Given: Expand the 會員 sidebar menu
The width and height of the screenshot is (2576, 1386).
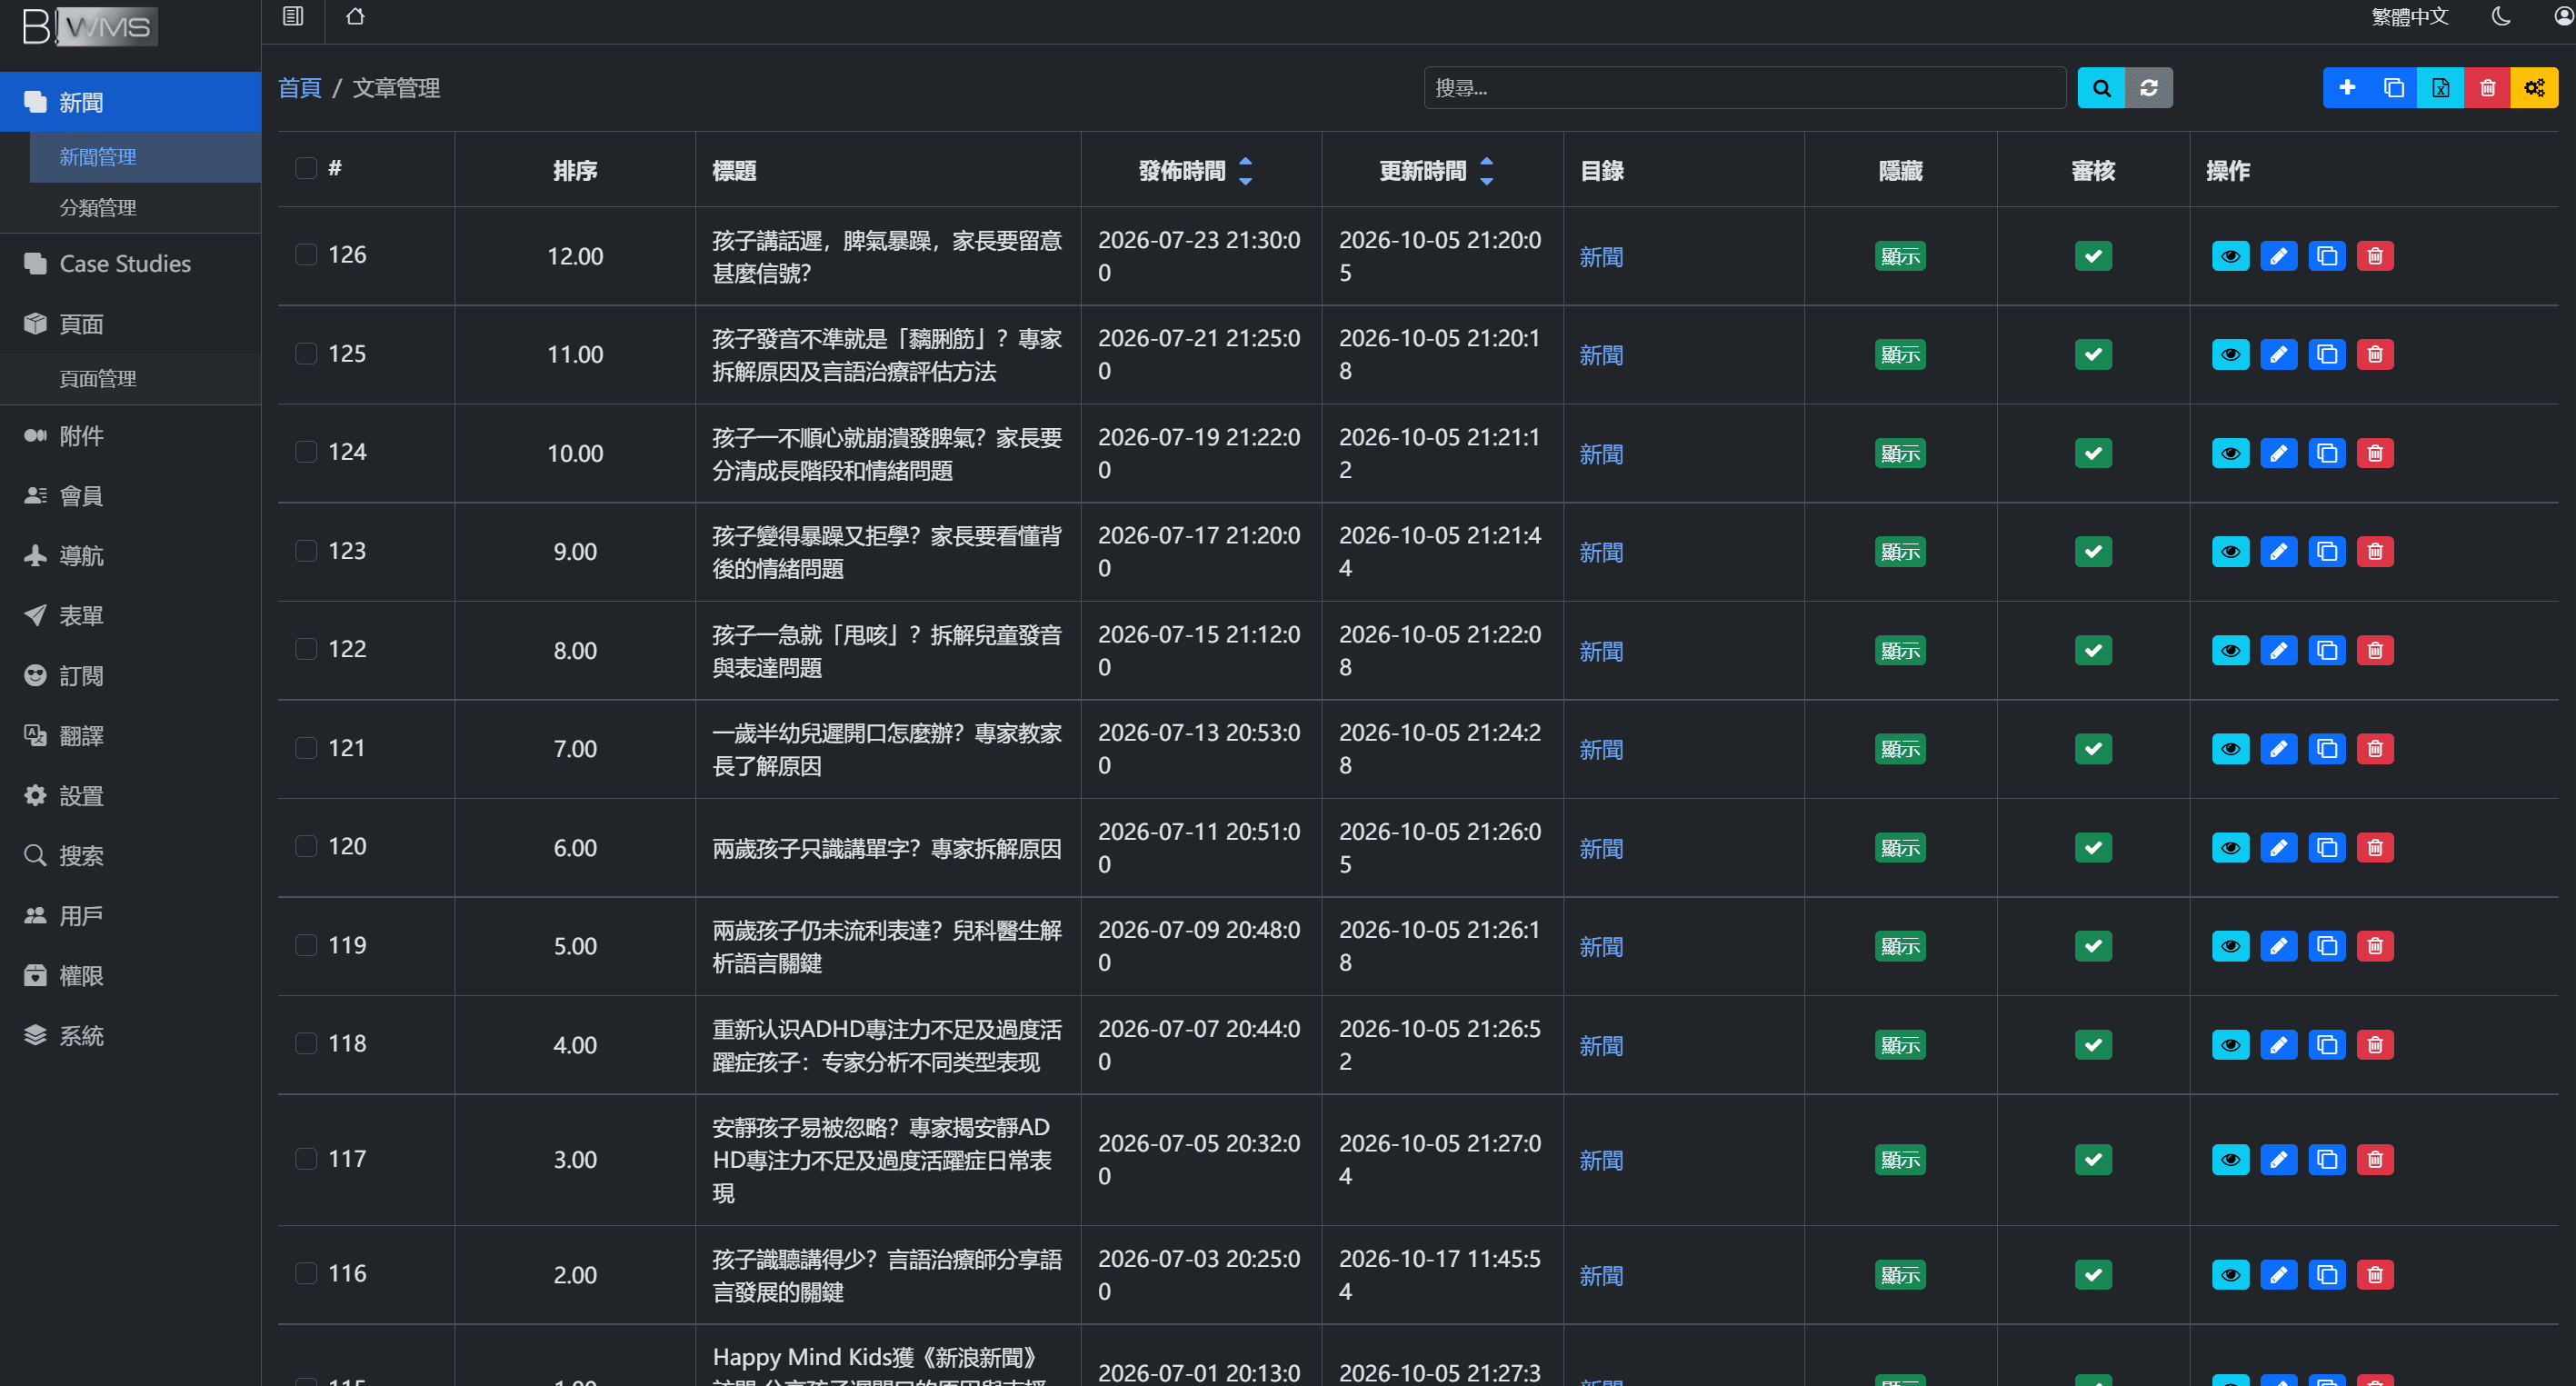Looking at the screenshot, I should pyautogui.click(x=130, y=495).
